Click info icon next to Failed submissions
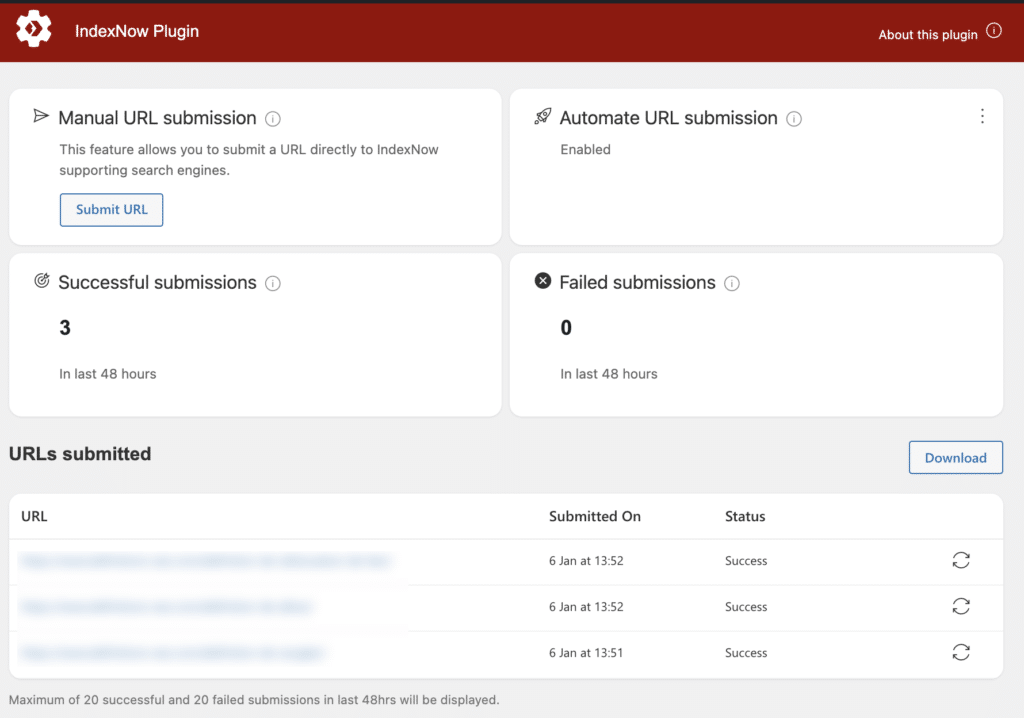The width and height of the screenshot is (1024, 718). point(732,284)
